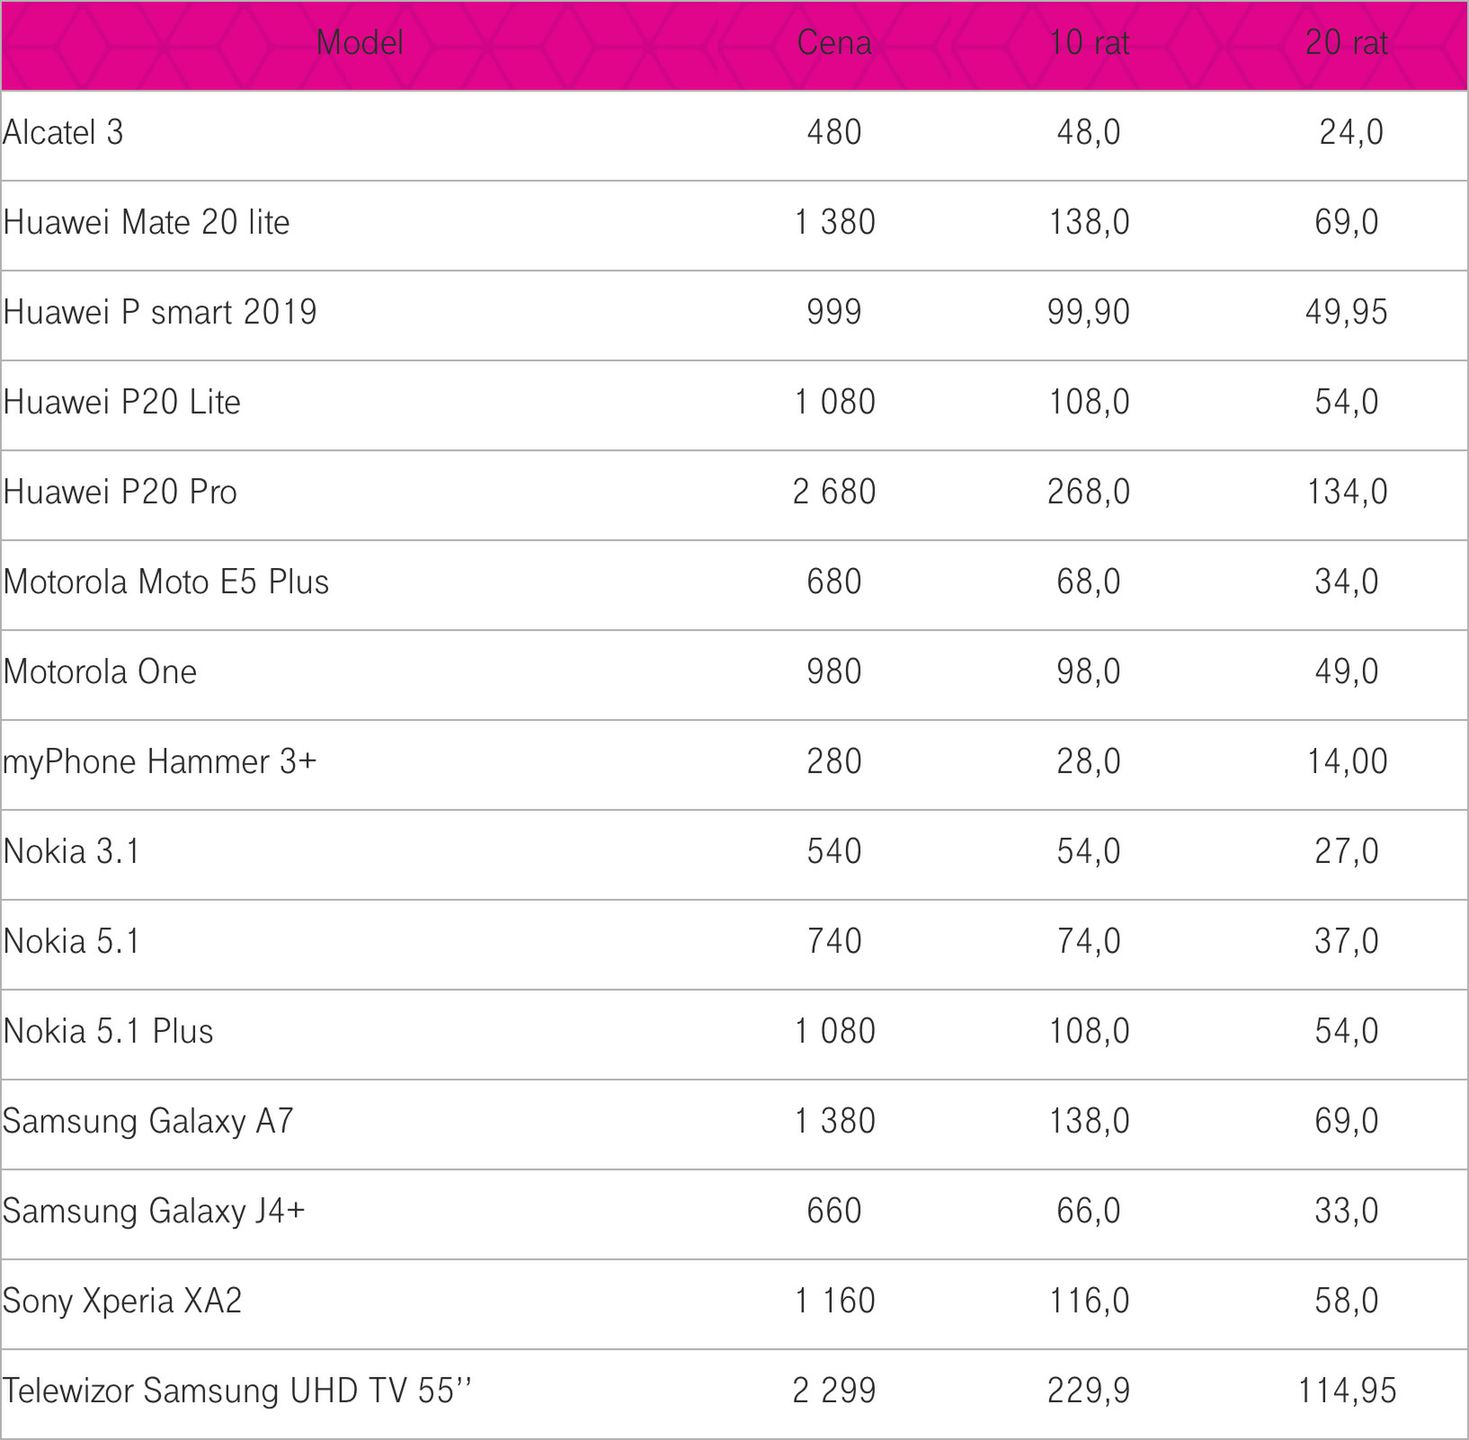This screenshot has width=1469, height=1440.
Task: Click the 74,0 installment value
Action: pos(1089,941)
